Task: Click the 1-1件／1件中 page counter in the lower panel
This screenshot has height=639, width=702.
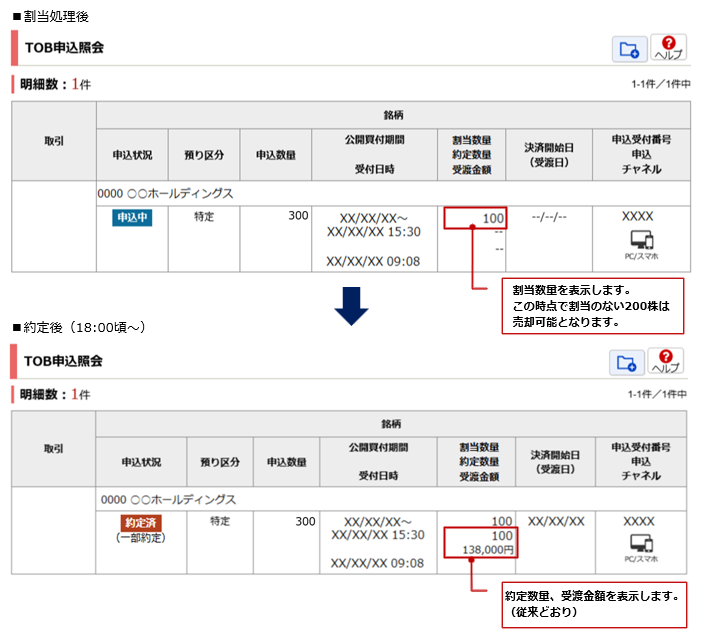Action: pyautogui.click(x=657, y=394)
